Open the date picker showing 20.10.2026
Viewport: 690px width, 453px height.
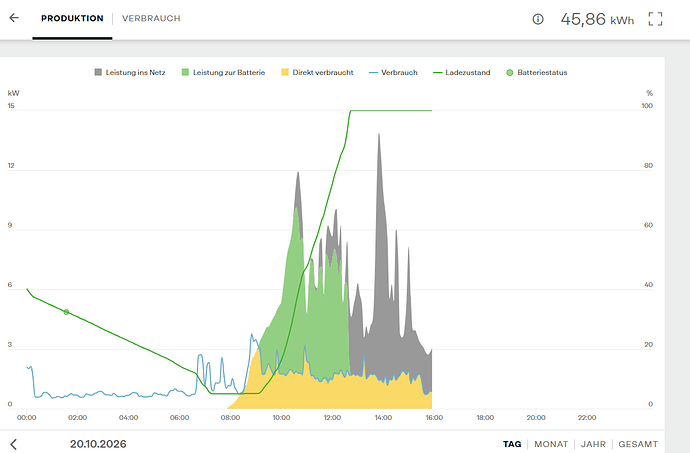(98, 444)
